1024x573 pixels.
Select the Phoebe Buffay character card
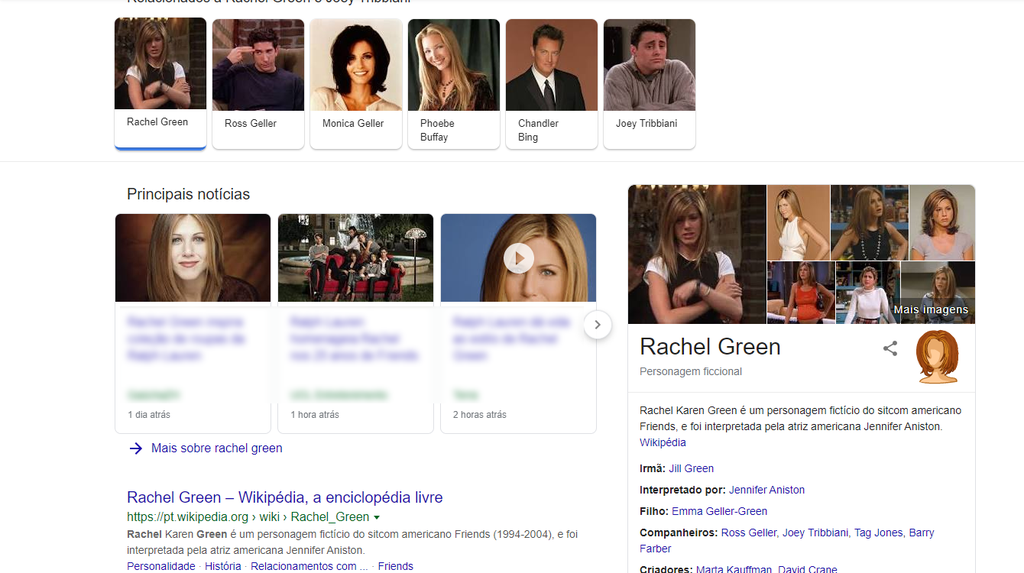click(454, 84)
